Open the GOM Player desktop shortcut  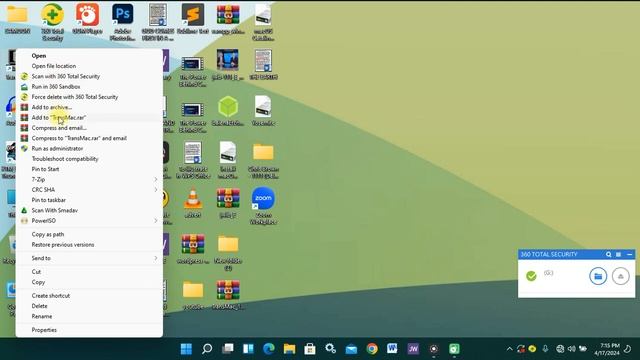click(87, 18)
